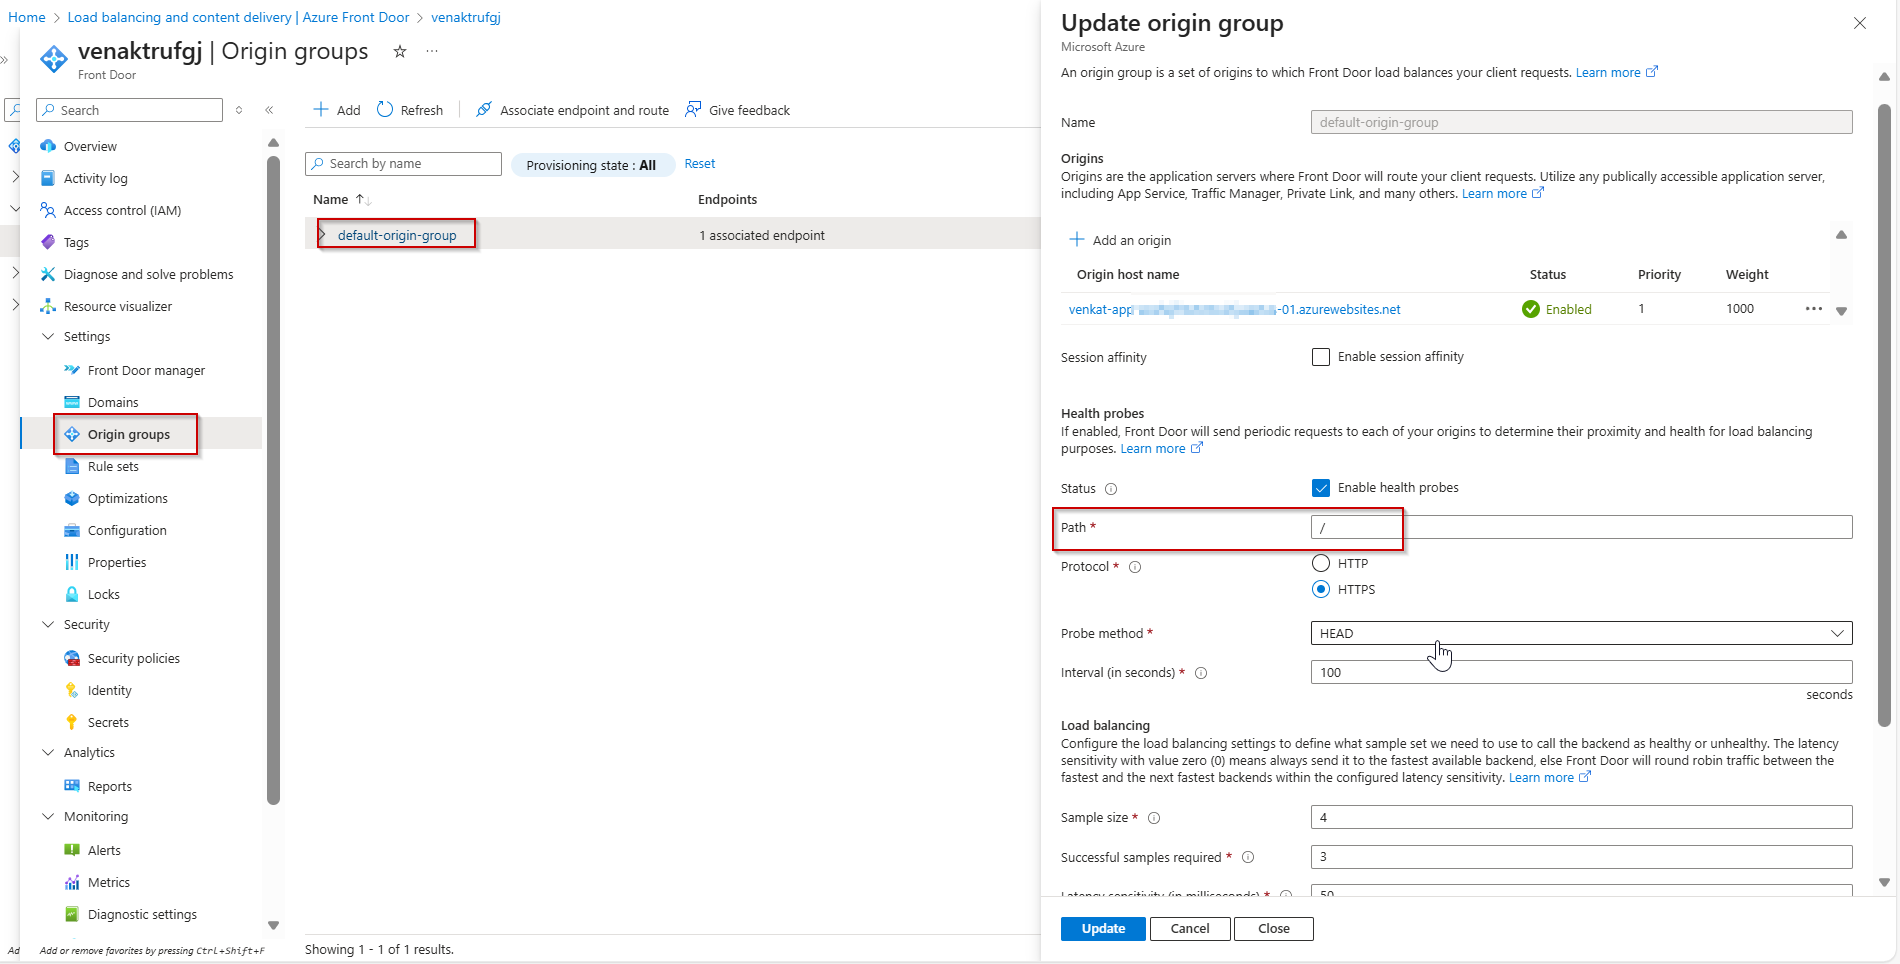The width and height of the screenshot is (1900, 964).
Task: Click the info icon next to Protocol
Action: click(1135, 567)
